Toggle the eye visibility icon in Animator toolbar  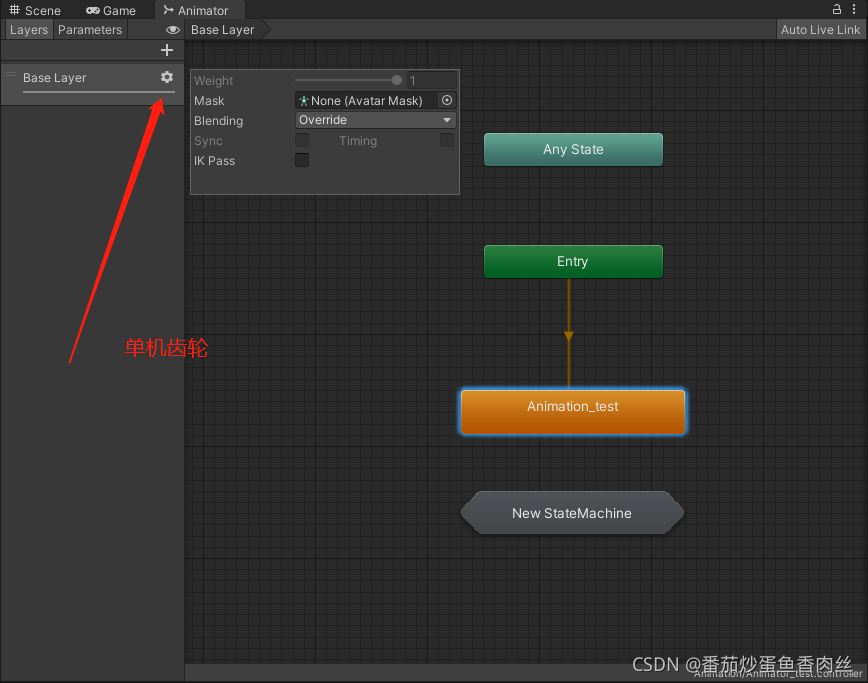click(173, 30)
